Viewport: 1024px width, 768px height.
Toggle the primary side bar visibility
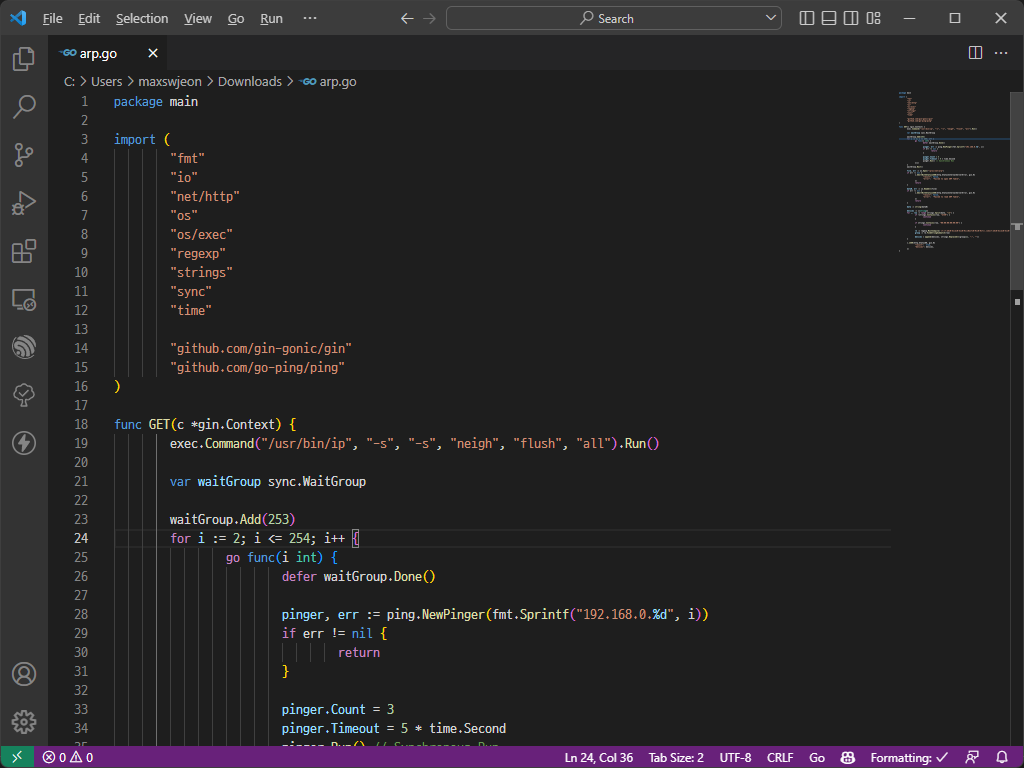[807, 18]
